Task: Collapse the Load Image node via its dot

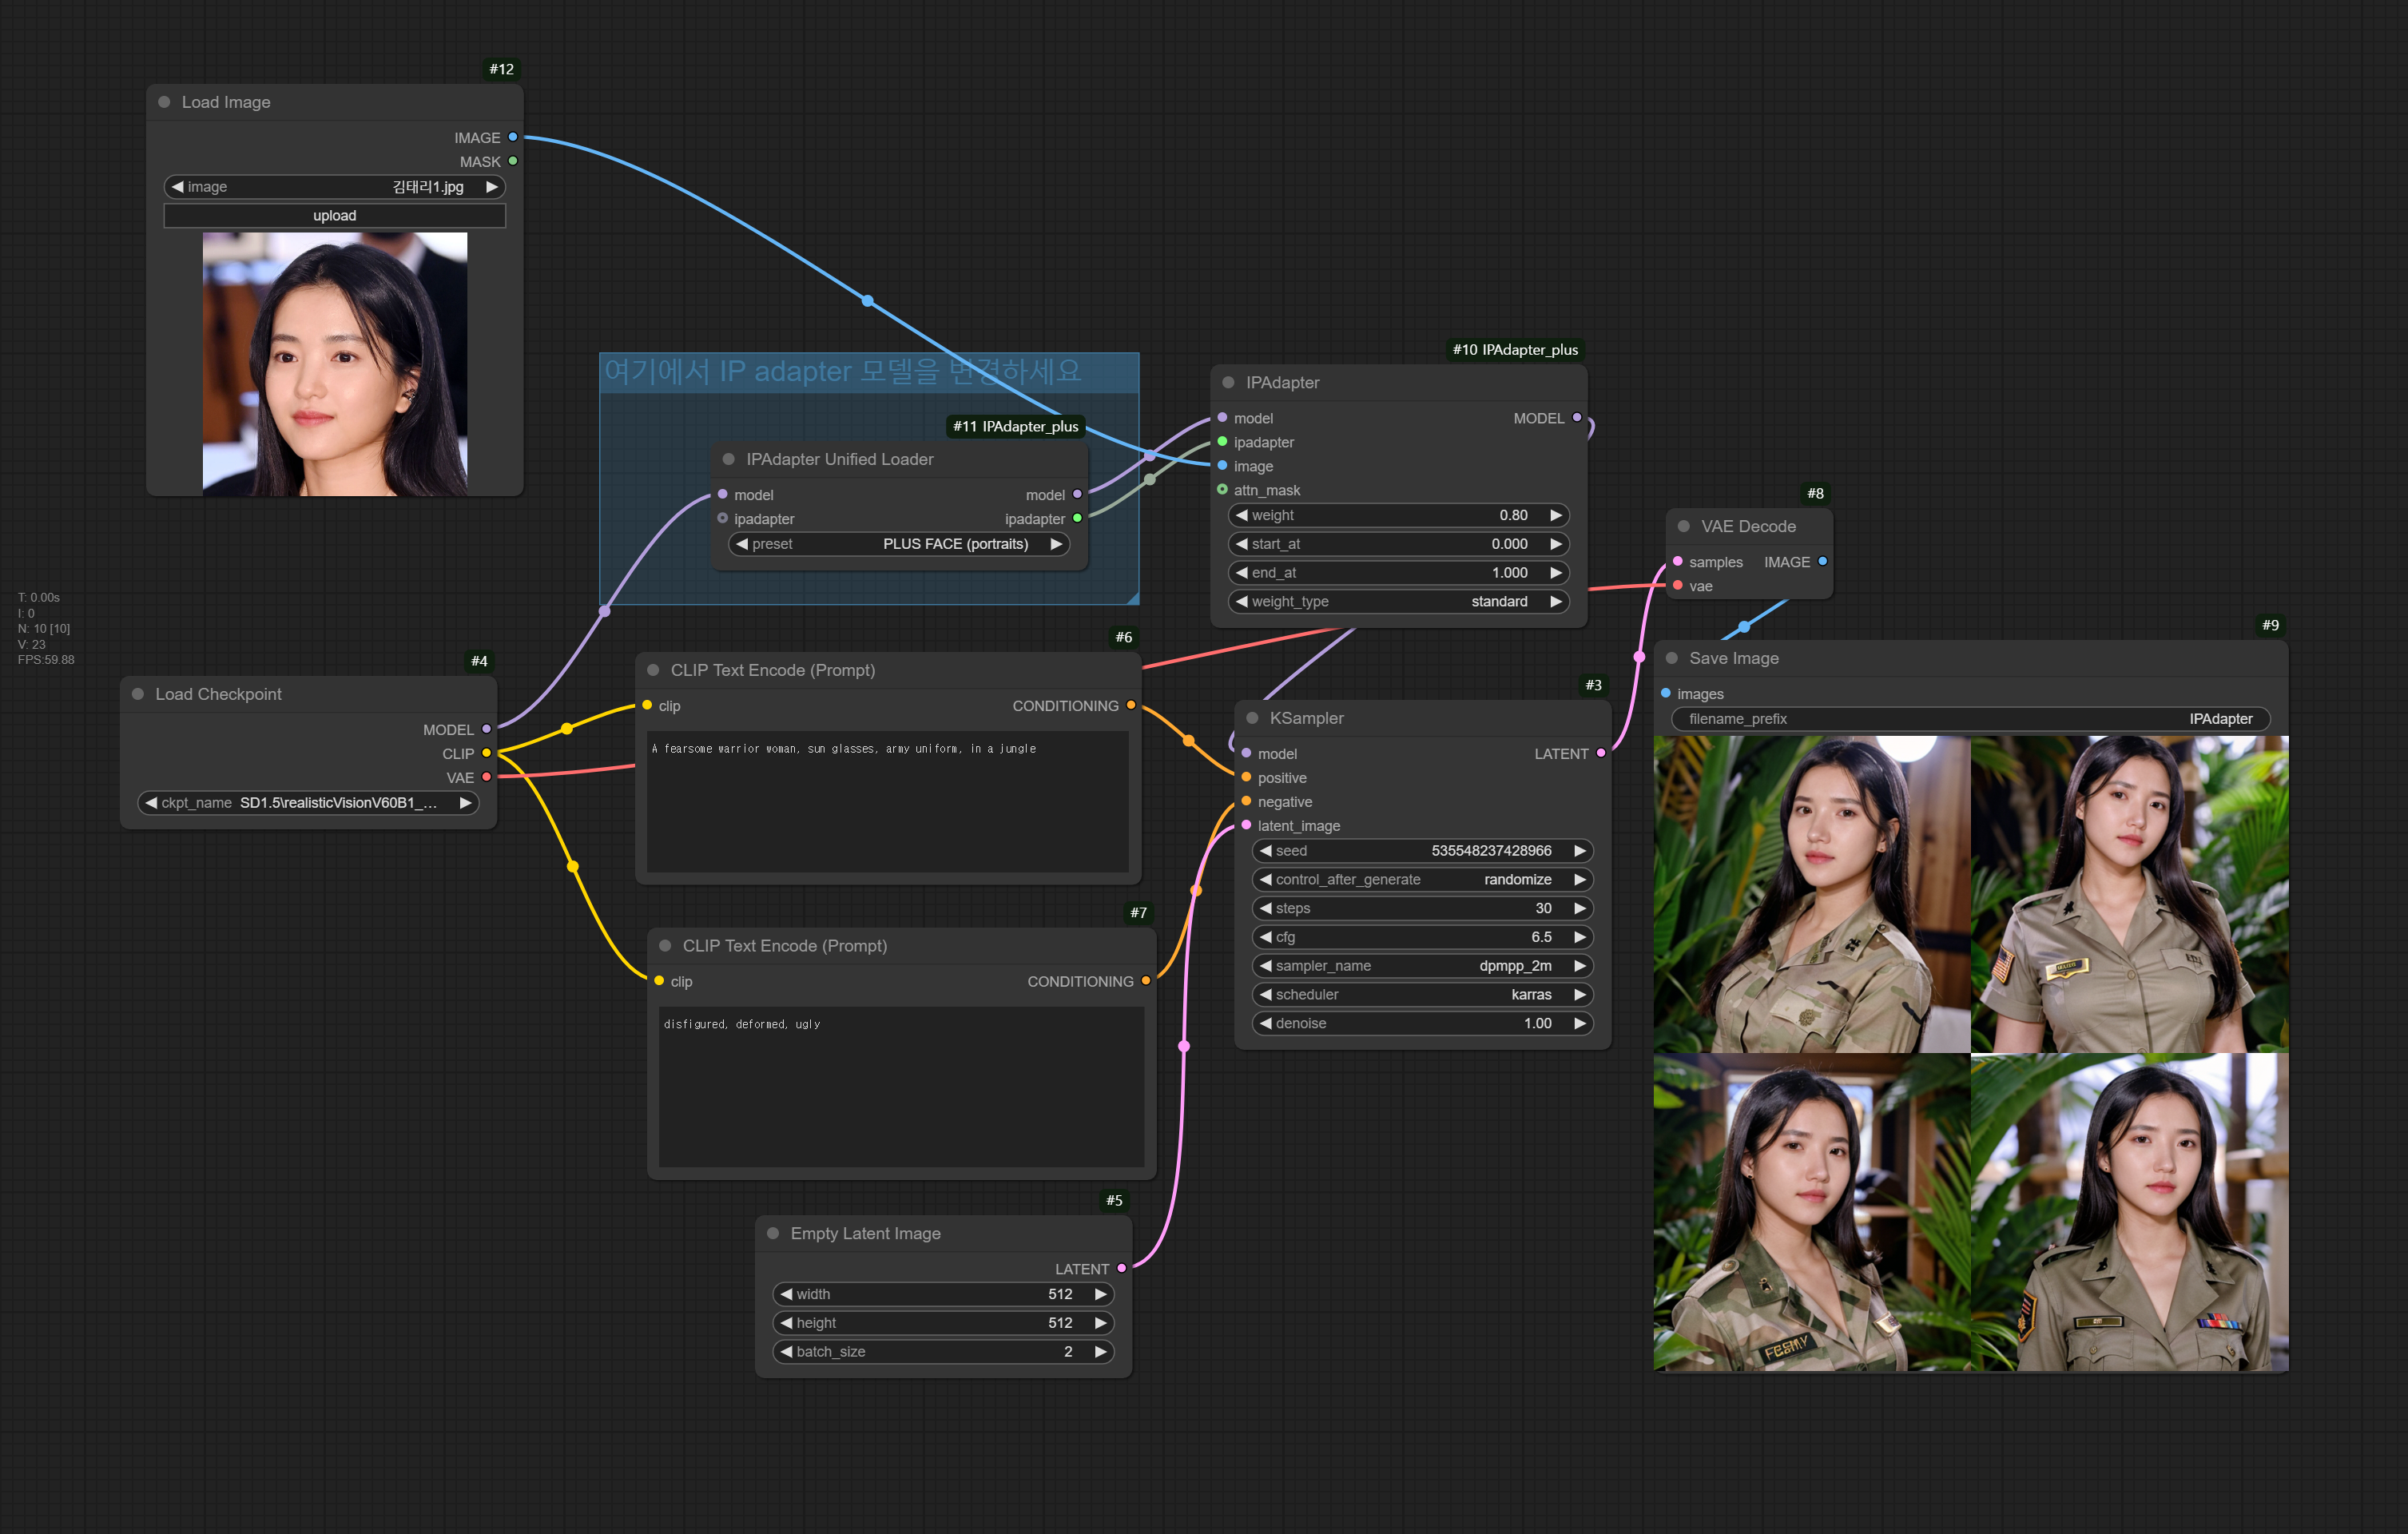Action: (x=164, y=102)
